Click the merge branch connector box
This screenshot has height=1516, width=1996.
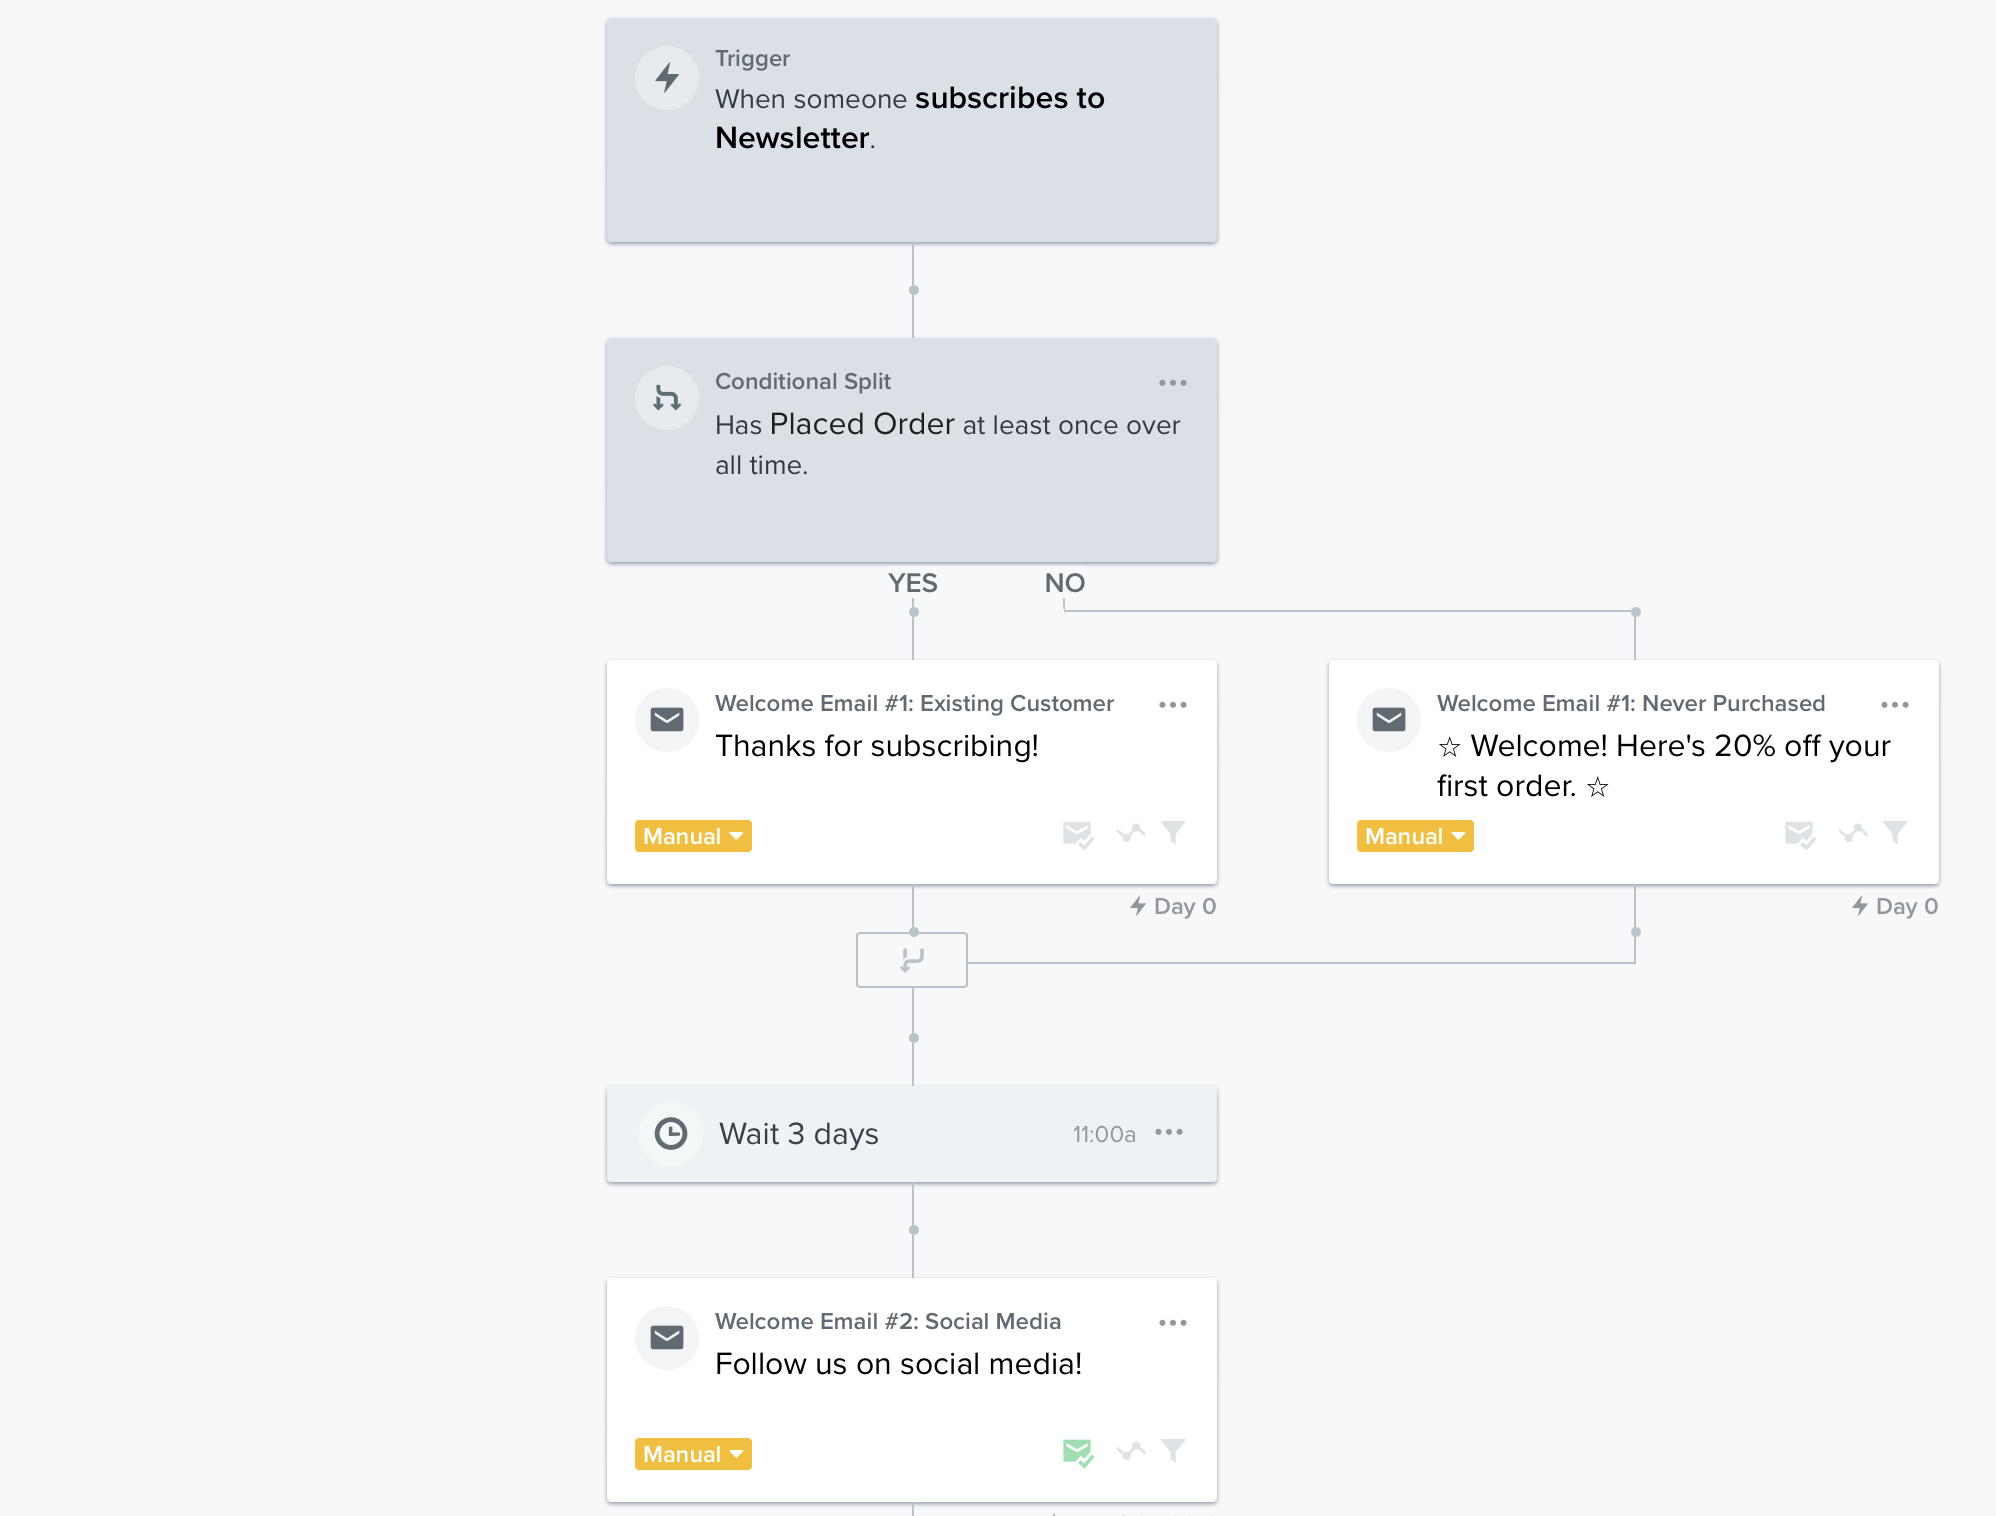[x=911, y=960]
